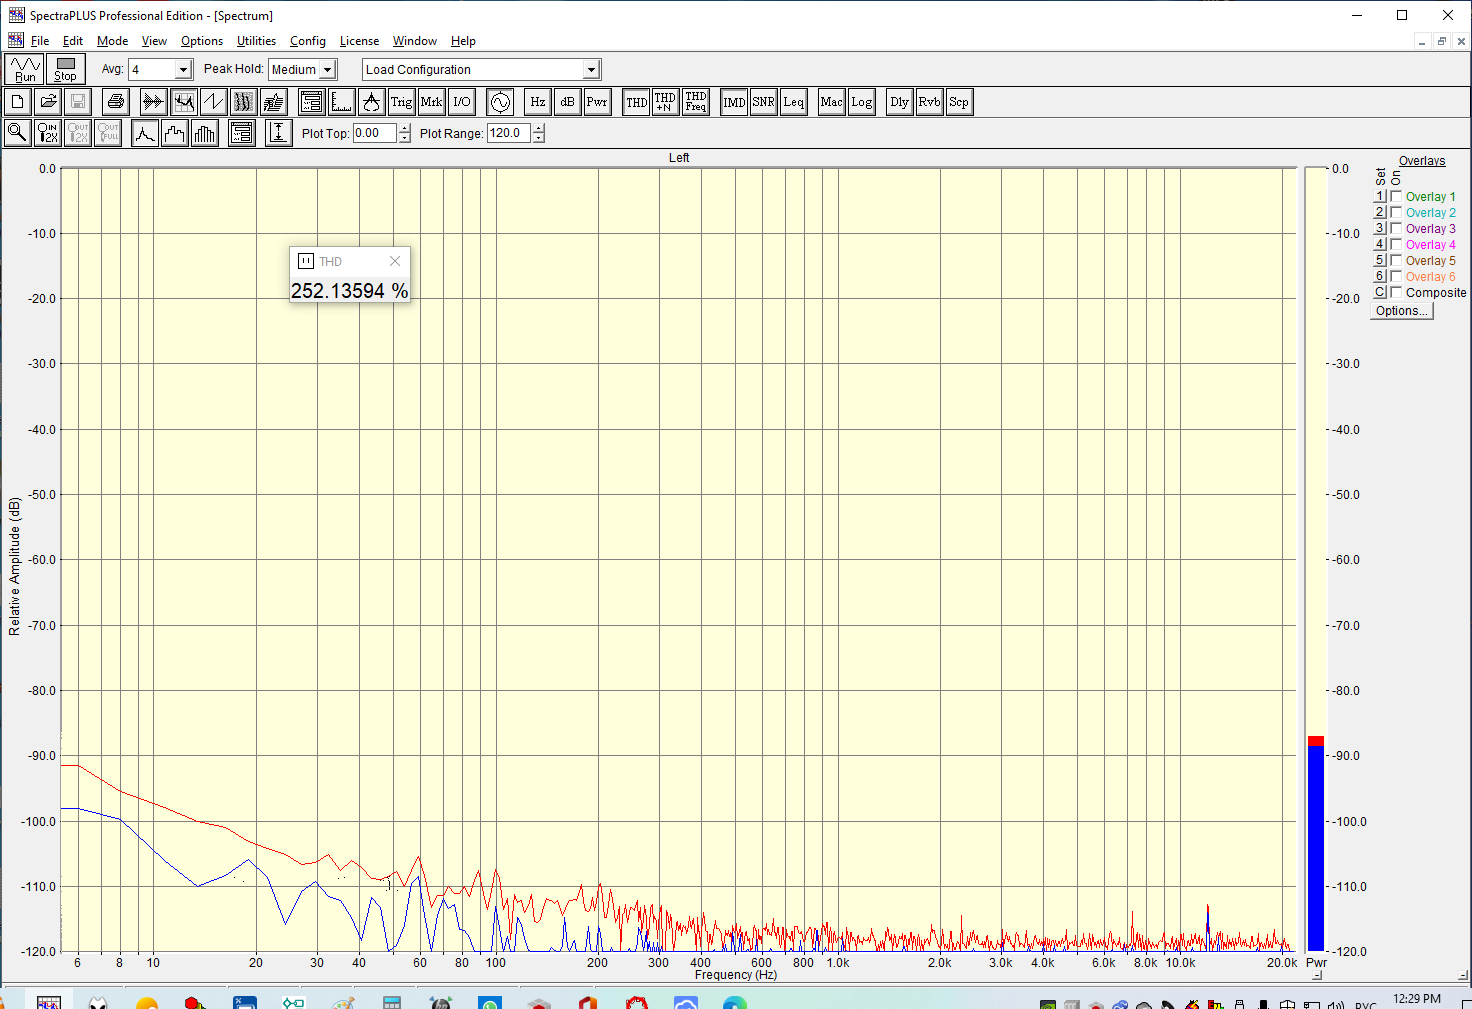Screen dimensions: 1472x1009
Task: Click the THD Freq utility button
Action: (x=696, y=102)
